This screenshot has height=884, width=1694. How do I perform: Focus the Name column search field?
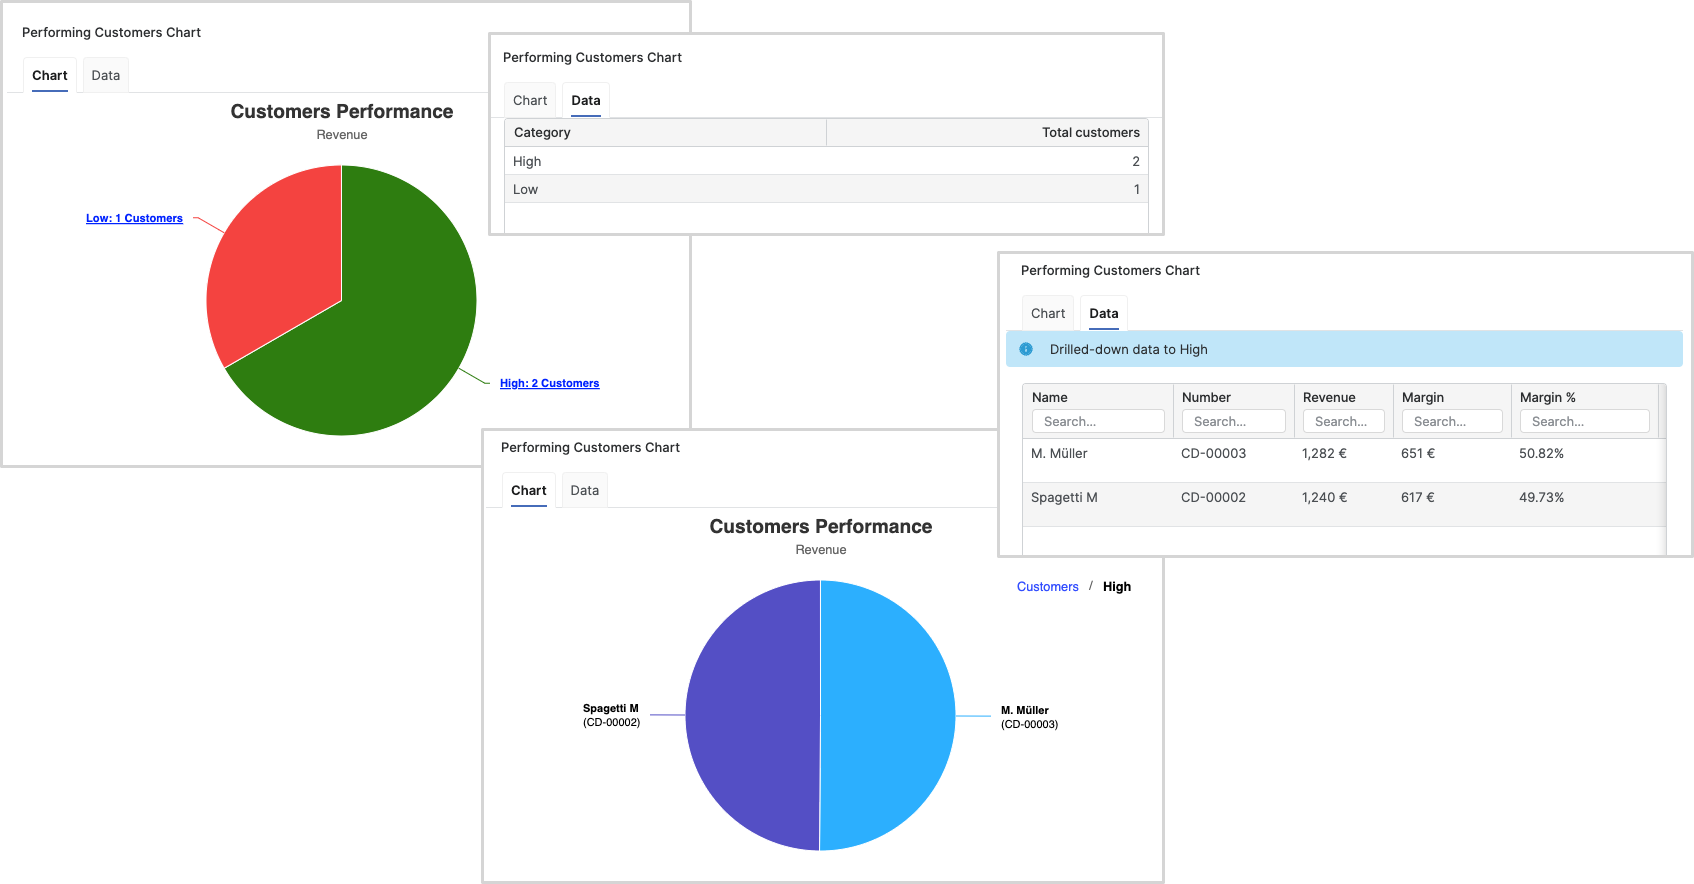1098,422
